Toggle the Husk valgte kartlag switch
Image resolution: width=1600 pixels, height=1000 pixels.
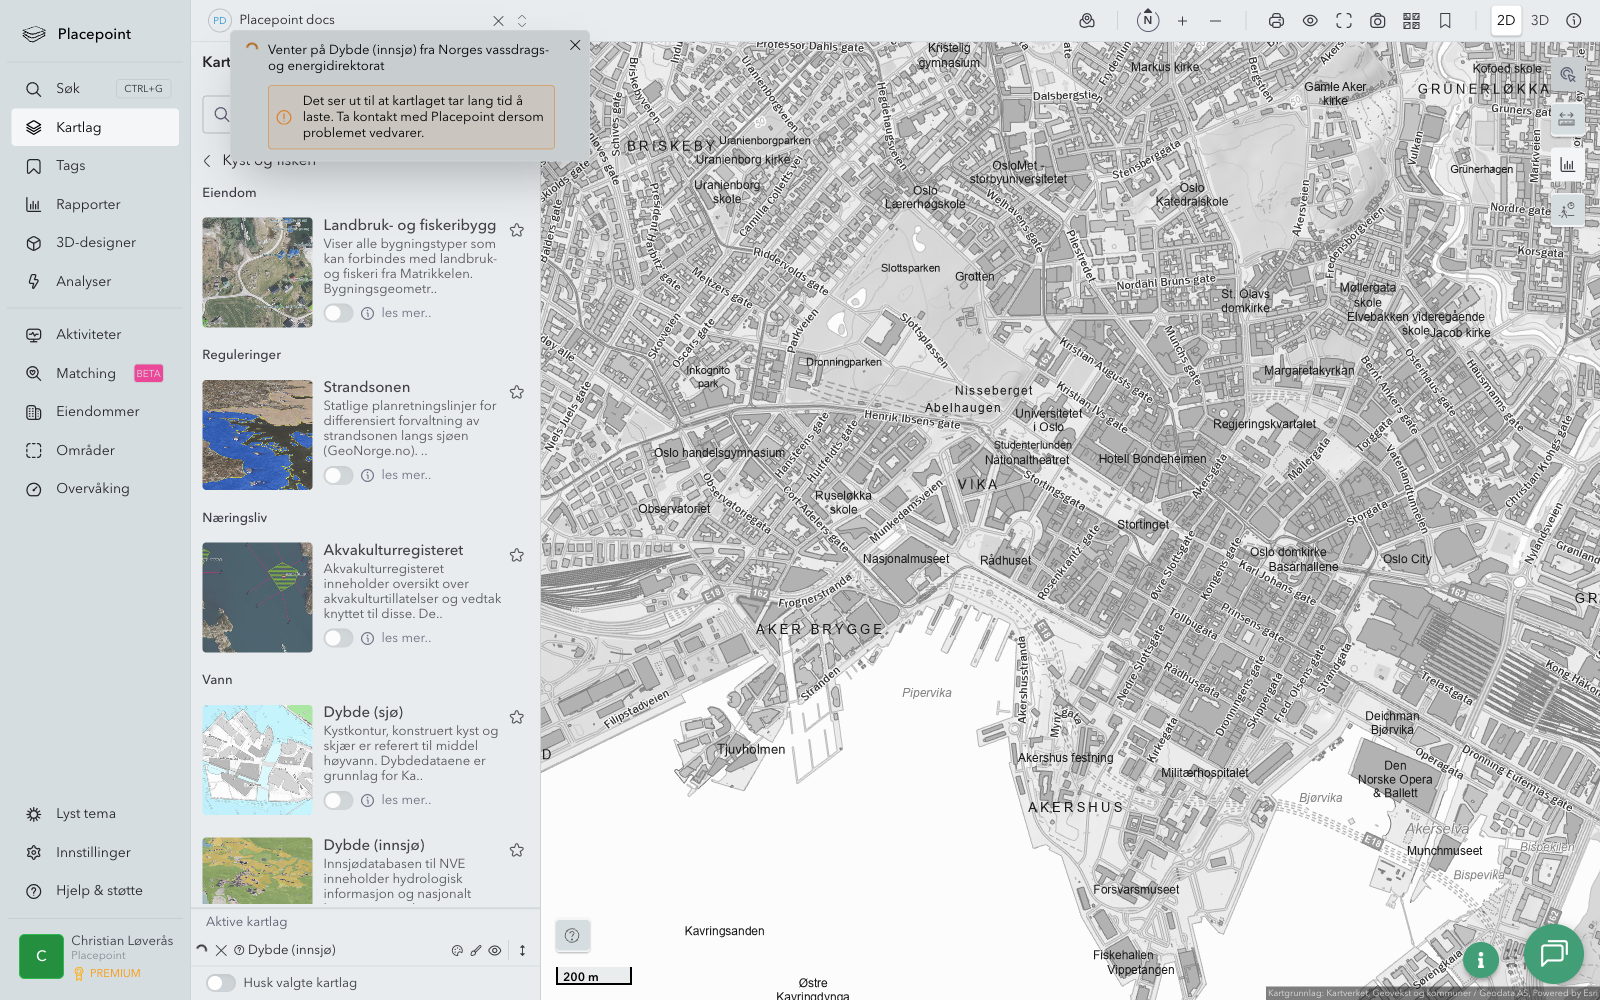(221, 983)
